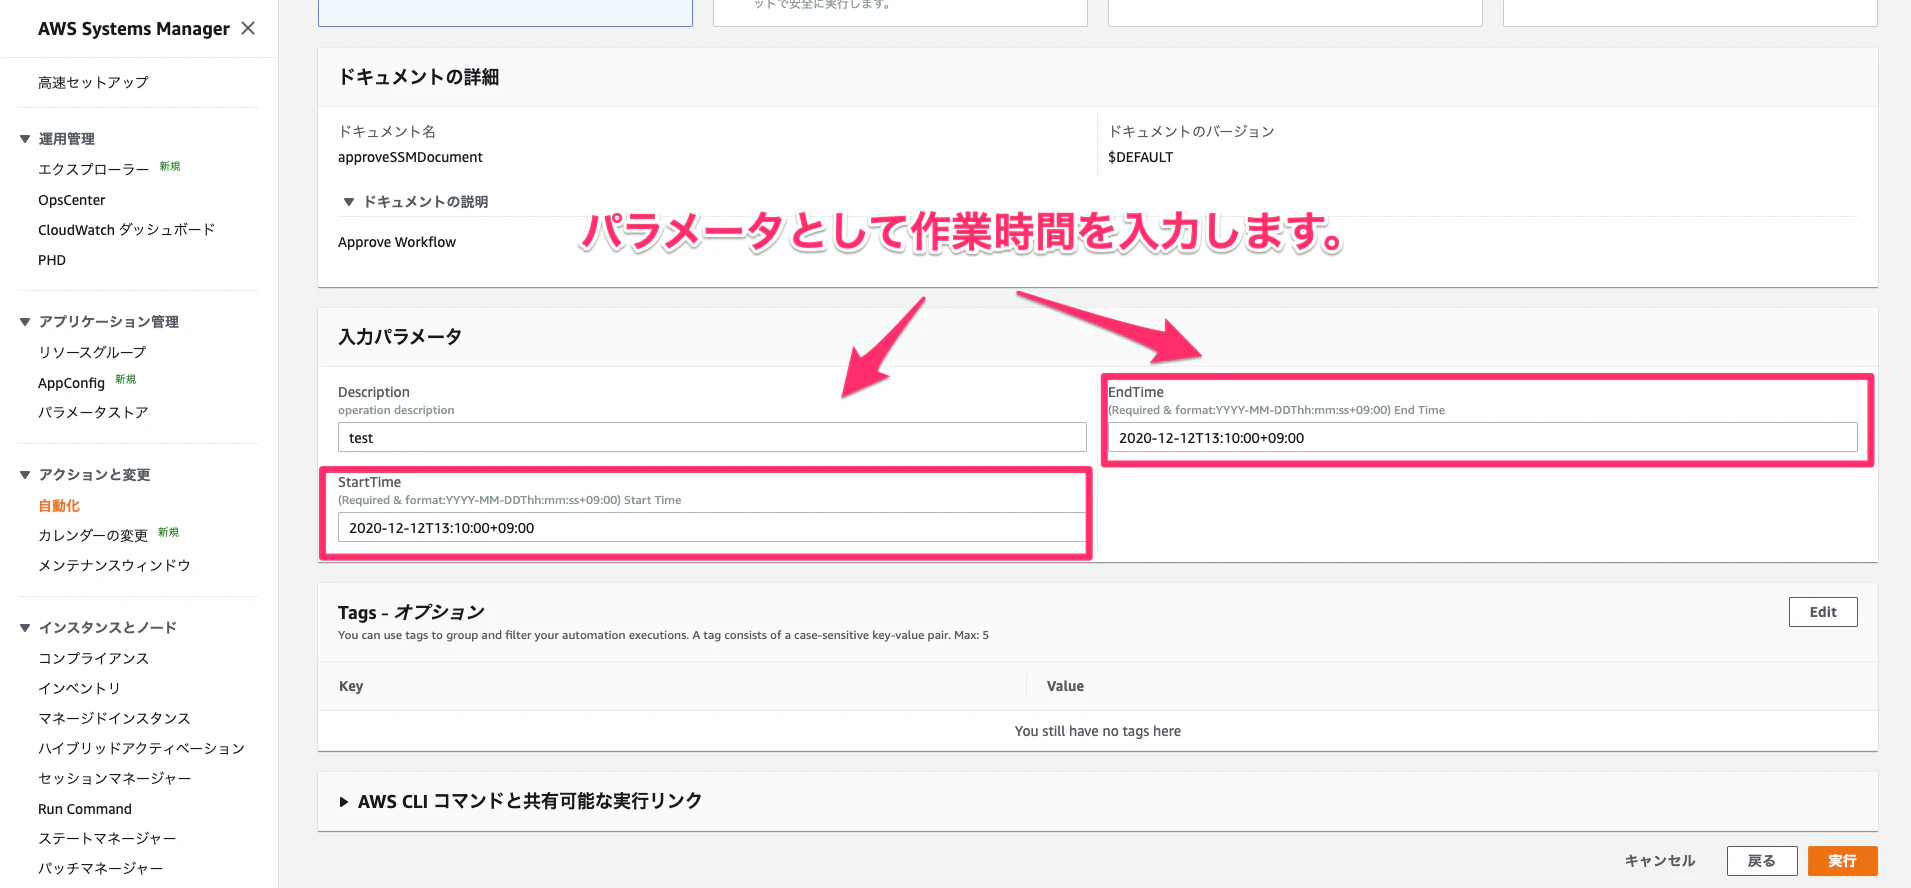Viewport: 1911px width, 888px height.
Task: Open コンプライアンス page
Action: click(93, 658)
